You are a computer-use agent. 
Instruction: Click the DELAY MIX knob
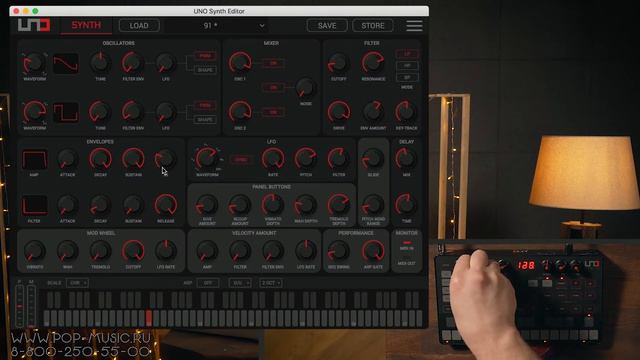click(406, 159)
